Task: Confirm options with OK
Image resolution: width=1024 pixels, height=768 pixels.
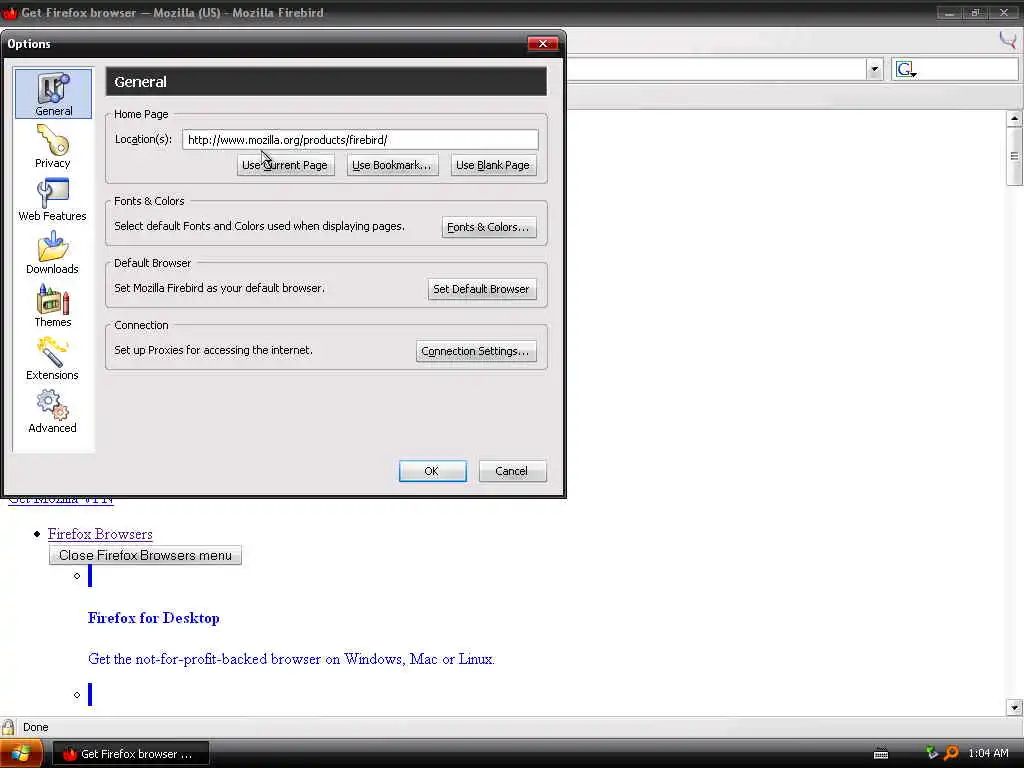Action: click(432, 471)
